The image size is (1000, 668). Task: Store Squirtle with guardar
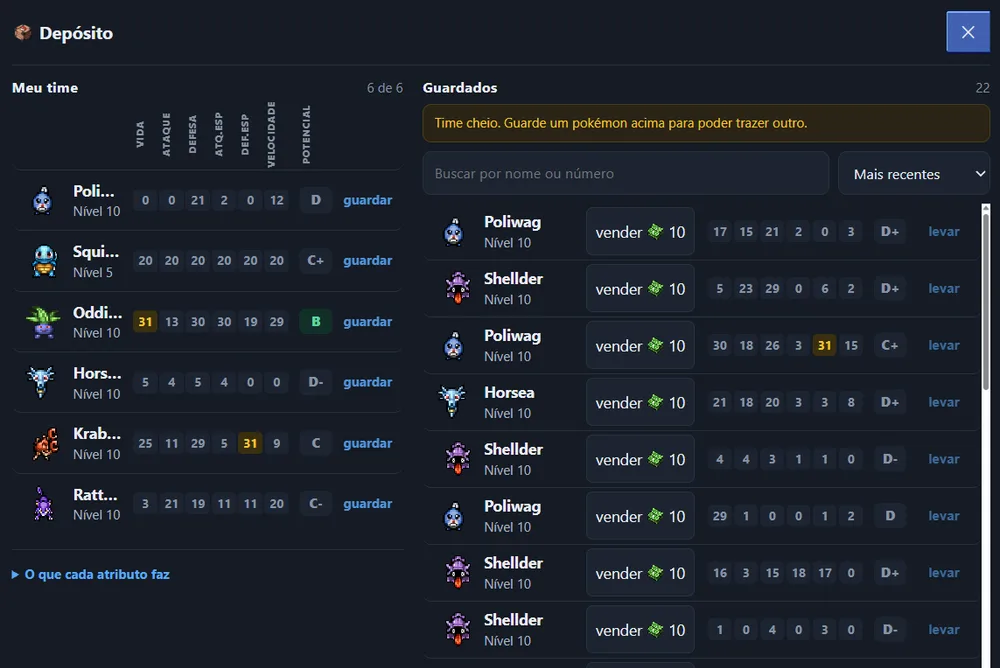367,261
